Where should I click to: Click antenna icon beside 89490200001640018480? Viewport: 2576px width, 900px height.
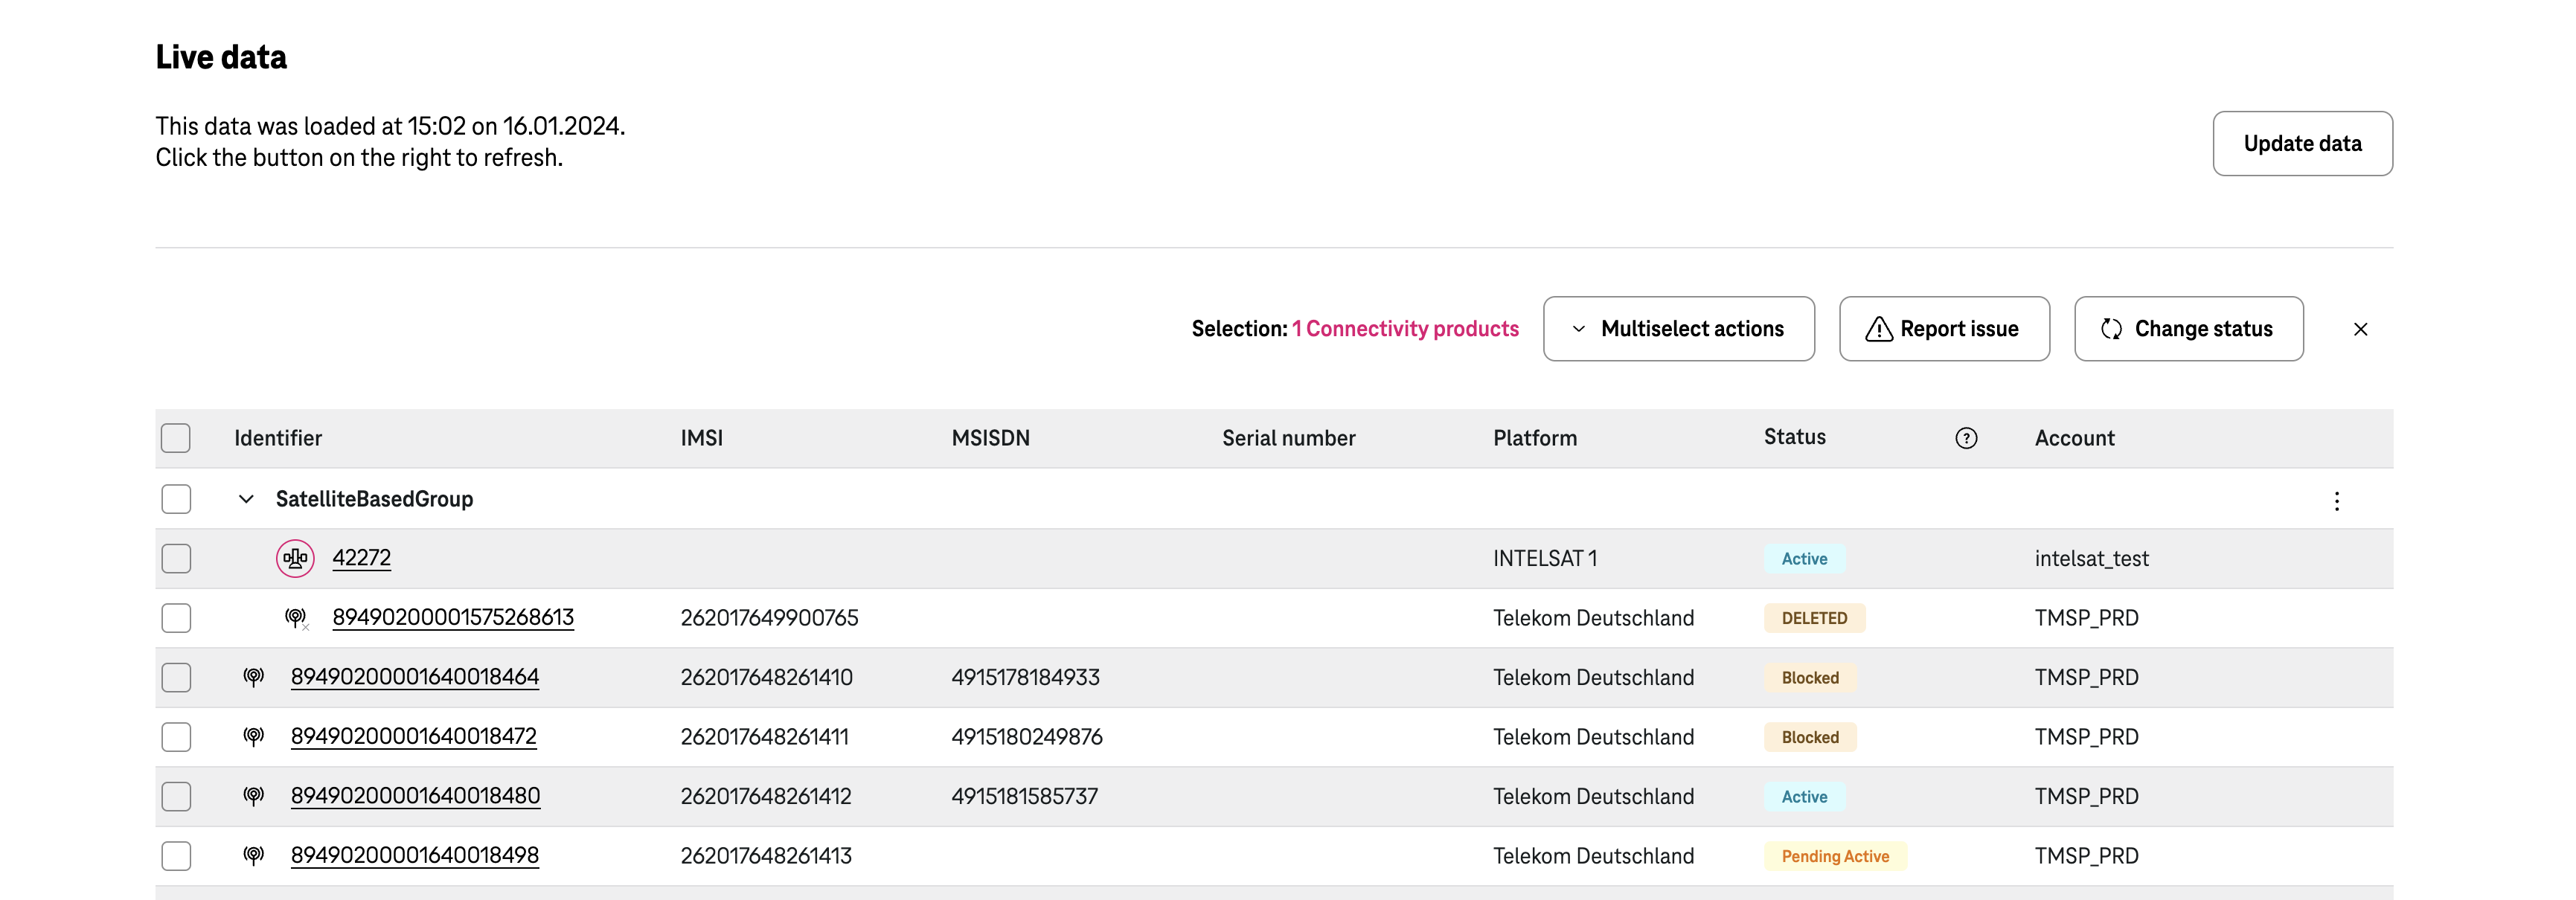(x=254, y=796)
